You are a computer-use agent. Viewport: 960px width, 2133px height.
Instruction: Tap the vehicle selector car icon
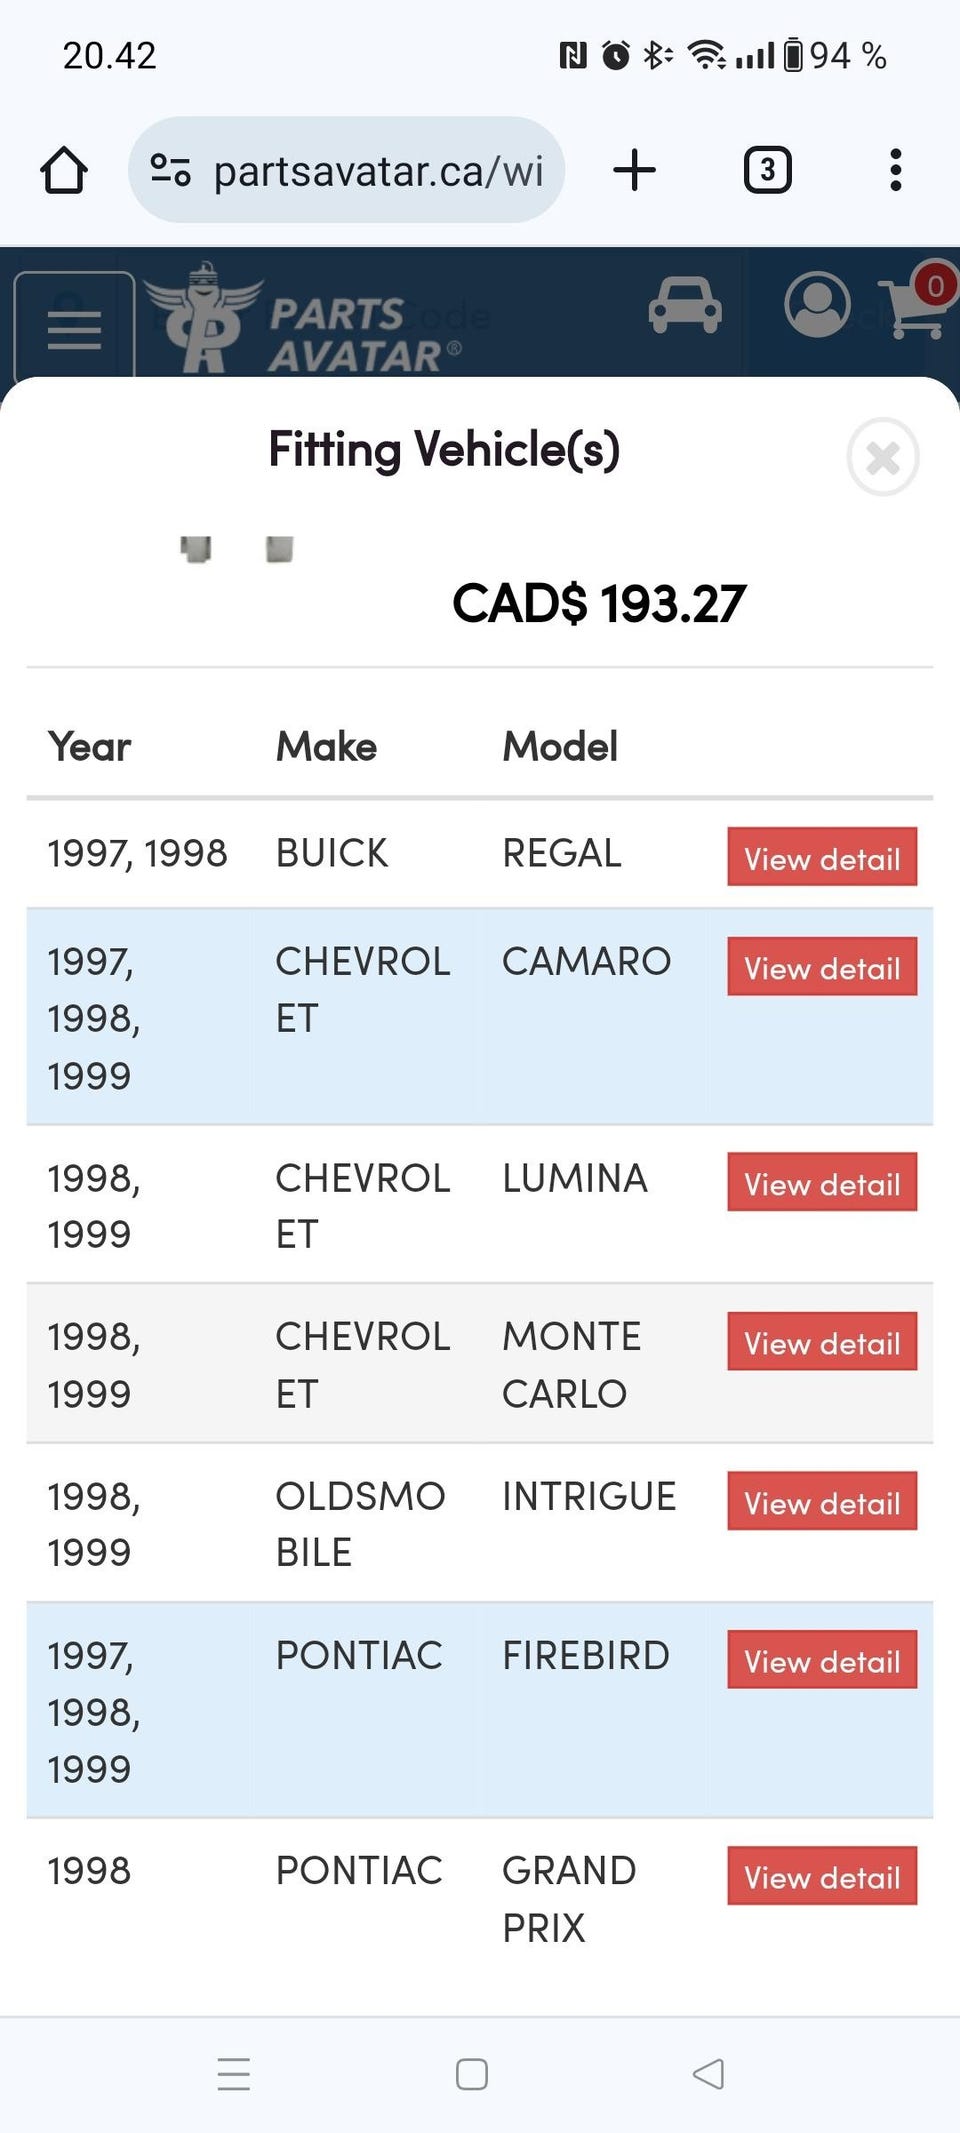tap(685, 305)
